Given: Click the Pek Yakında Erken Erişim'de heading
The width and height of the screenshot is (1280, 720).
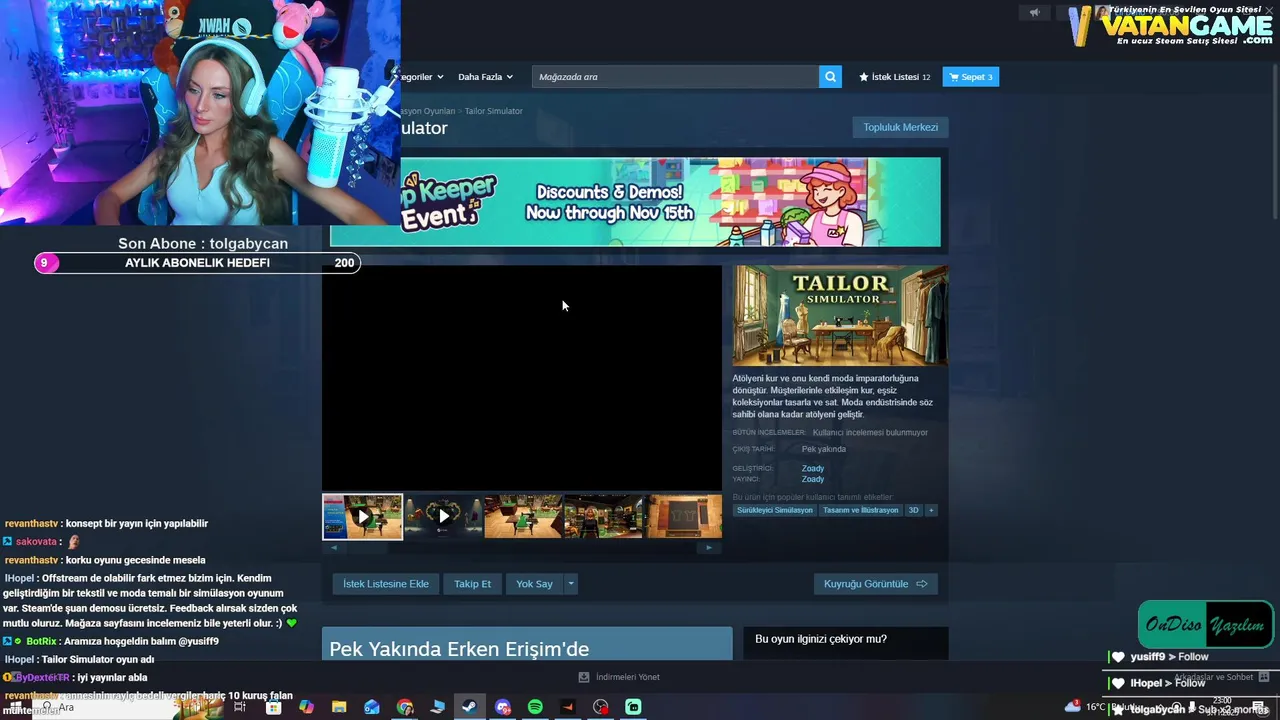Looking at the screenshot, I should click(x=459, y=649).
